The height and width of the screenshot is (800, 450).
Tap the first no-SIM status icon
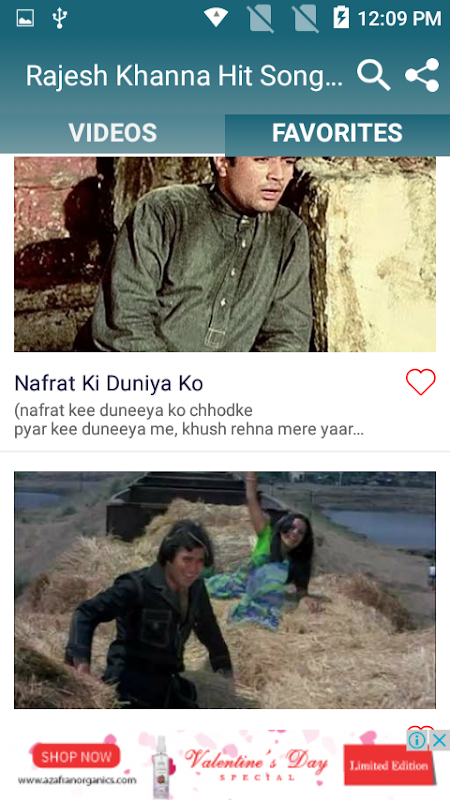[x=261, y=18]
